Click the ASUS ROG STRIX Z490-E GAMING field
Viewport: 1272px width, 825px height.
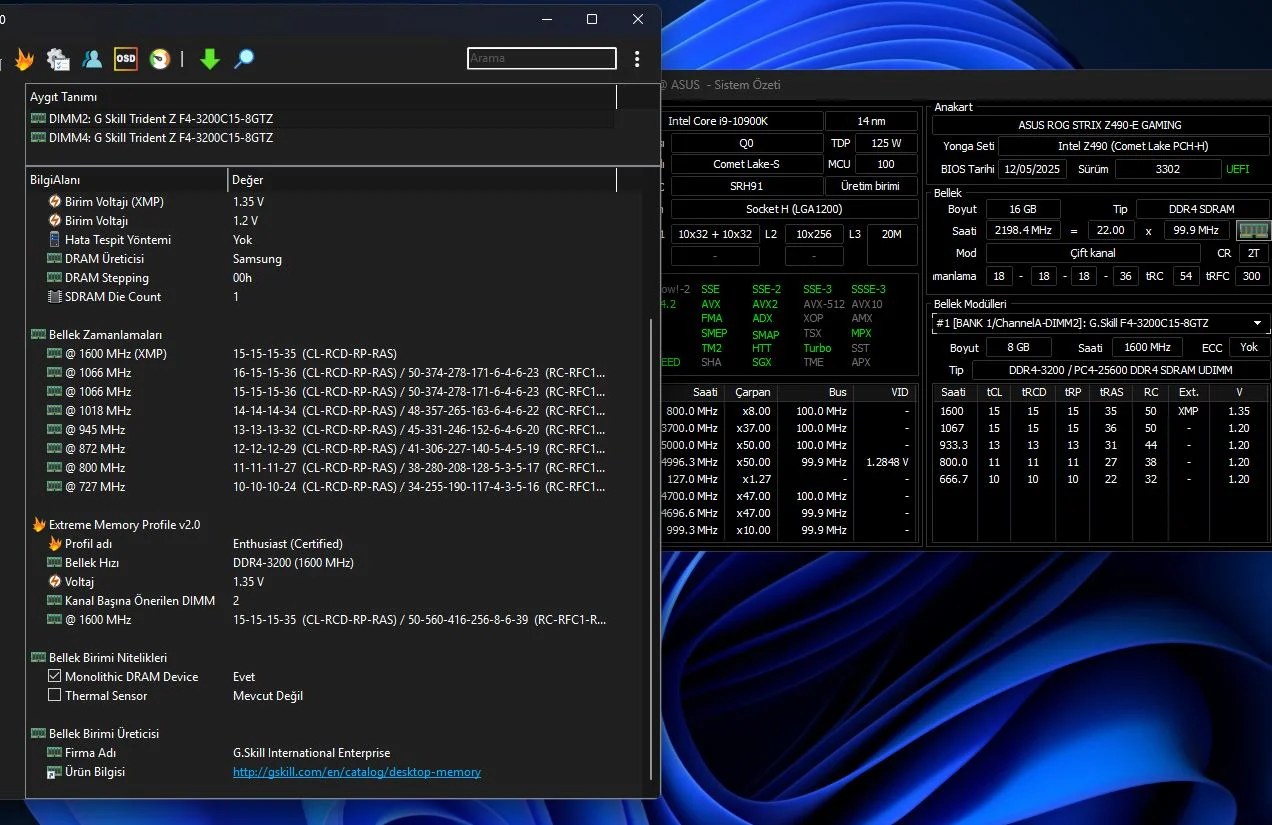[1100, 125]
